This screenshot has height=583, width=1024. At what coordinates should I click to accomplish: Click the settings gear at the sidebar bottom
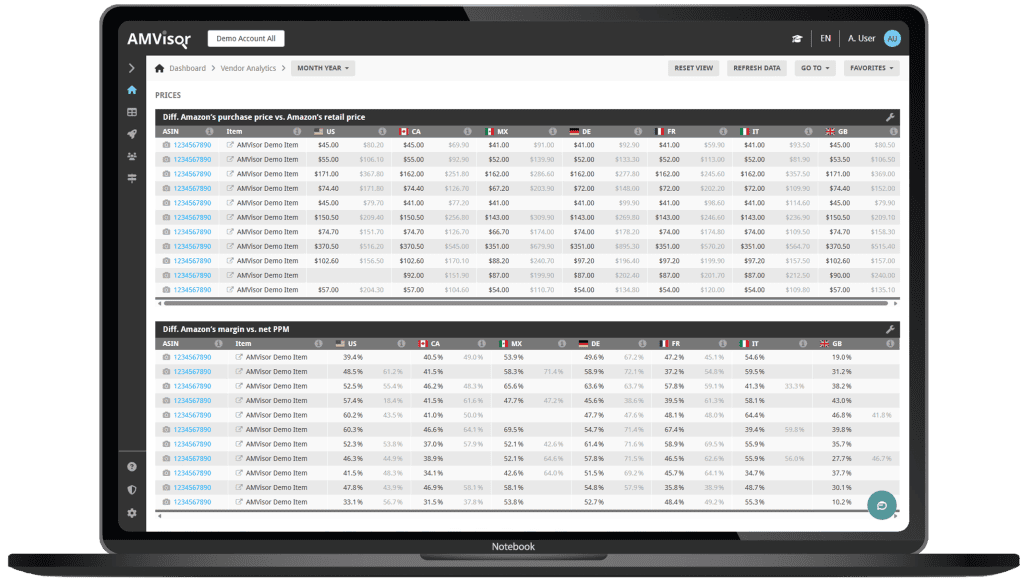pyautogui.click(x=131, y=512)
